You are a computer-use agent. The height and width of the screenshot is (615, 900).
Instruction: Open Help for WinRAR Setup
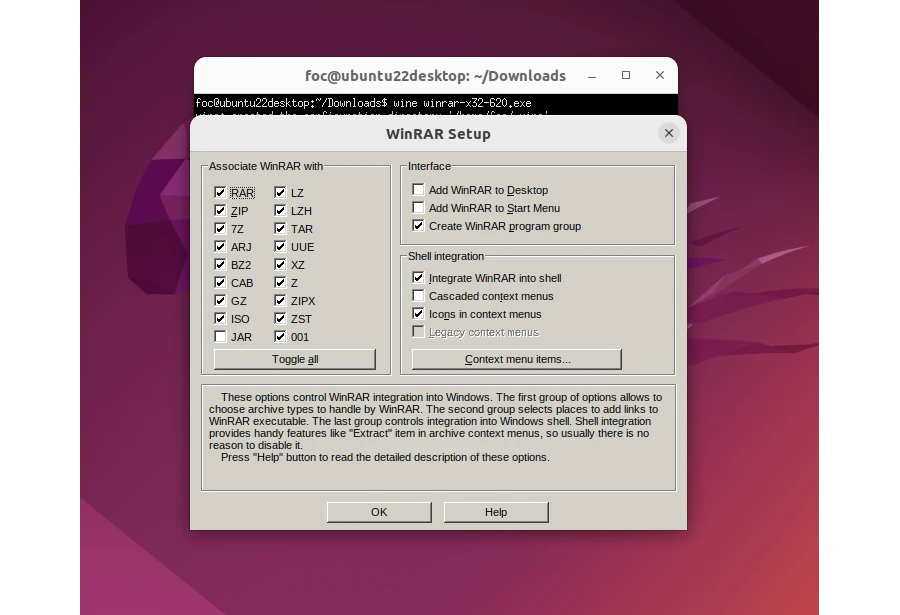coord(495,512)
